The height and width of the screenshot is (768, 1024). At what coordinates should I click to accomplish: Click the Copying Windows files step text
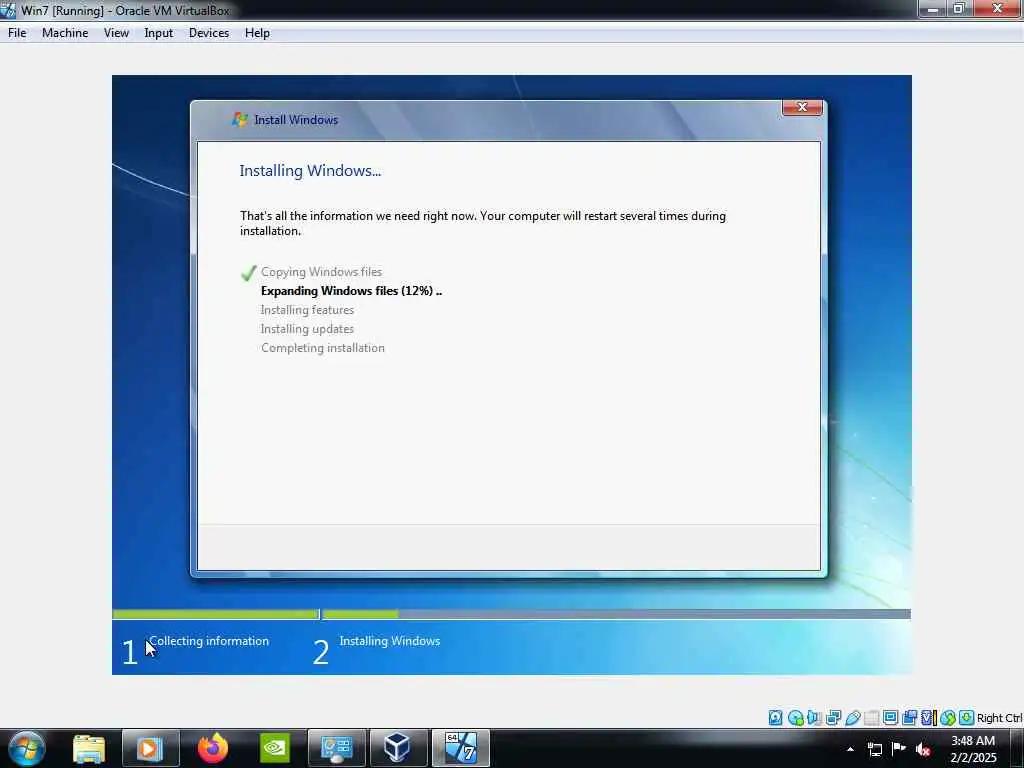(321, 272)
